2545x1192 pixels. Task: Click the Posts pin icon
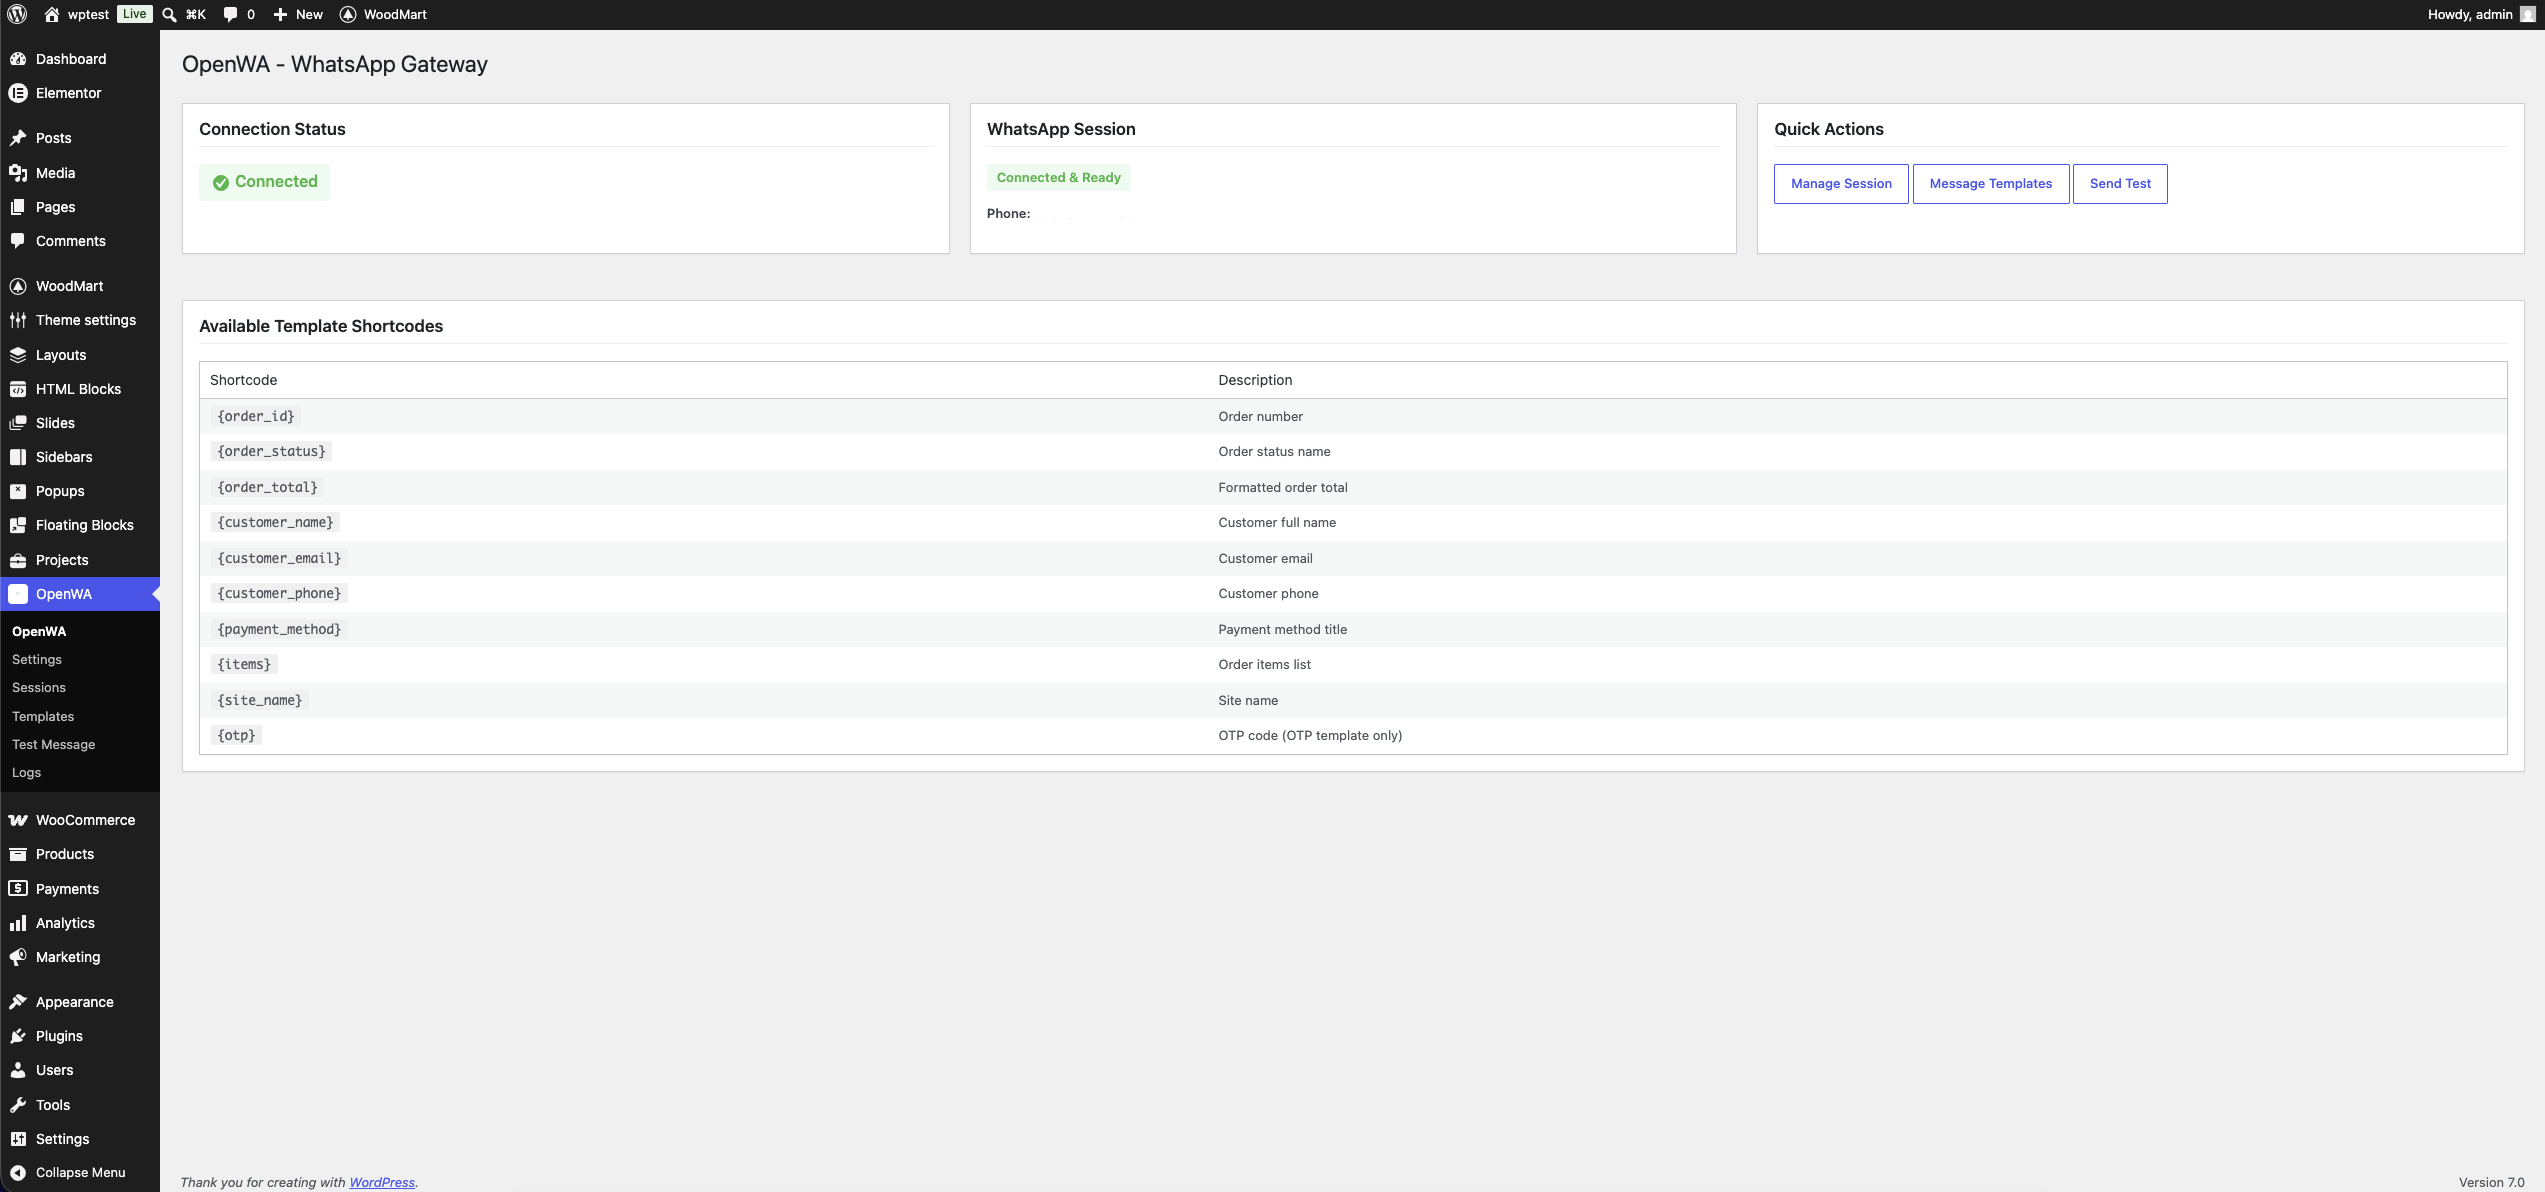pyautogui.click(x=18, y=138)
